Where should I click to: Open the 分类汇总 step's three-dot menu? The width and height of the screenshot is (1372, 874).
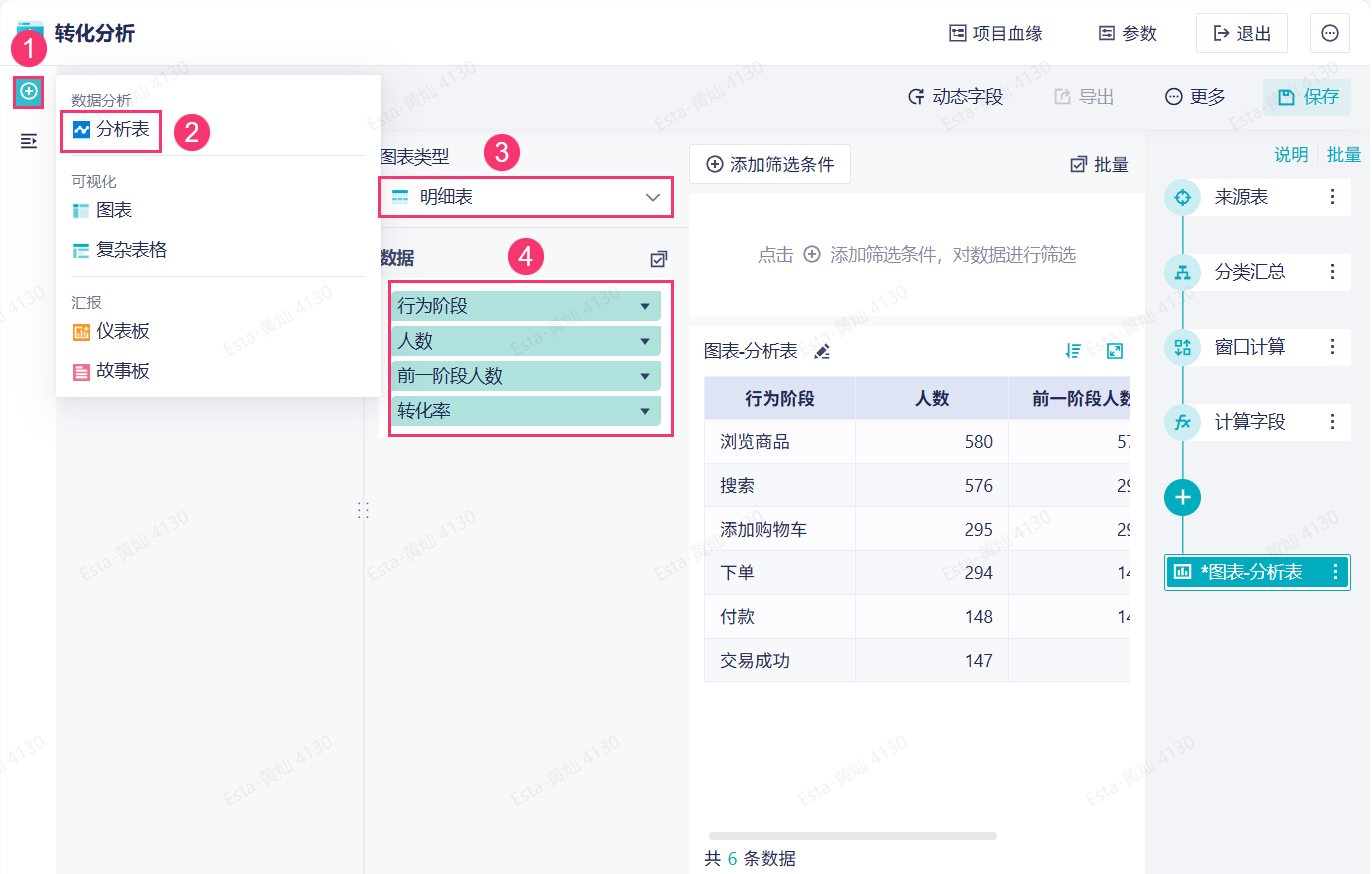pos(1332,272)
